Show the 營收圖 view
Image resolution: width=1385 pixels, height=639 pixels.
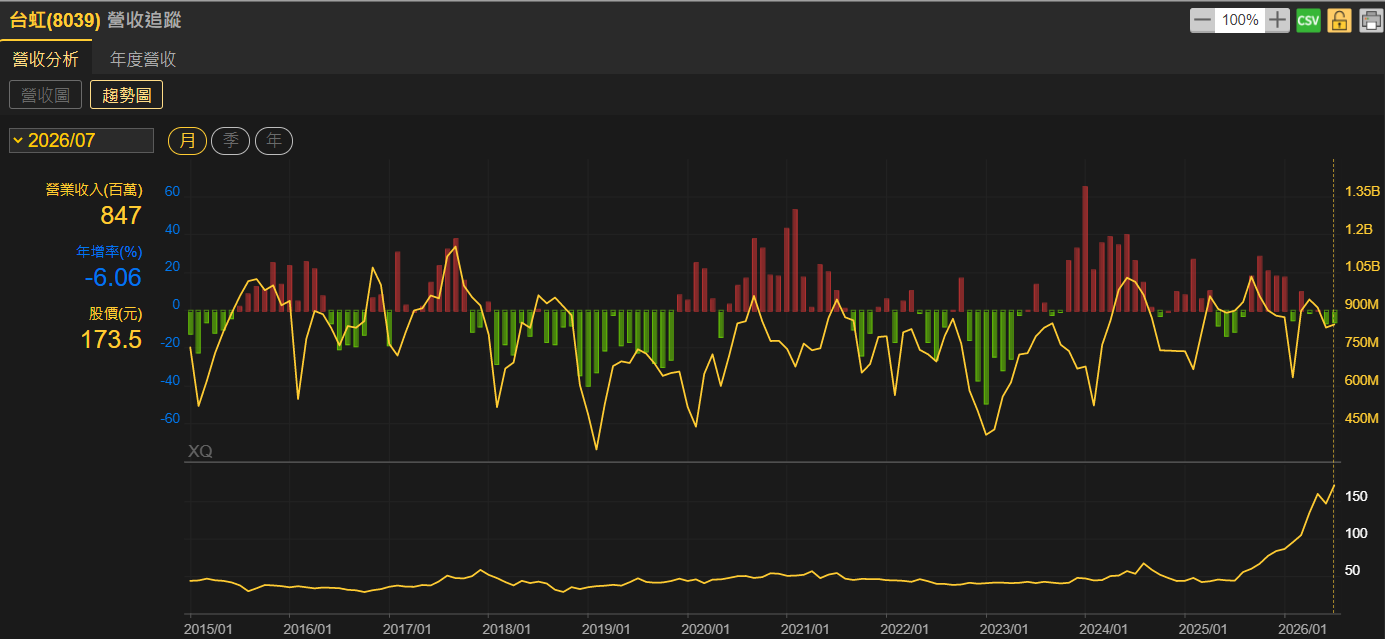45,95
